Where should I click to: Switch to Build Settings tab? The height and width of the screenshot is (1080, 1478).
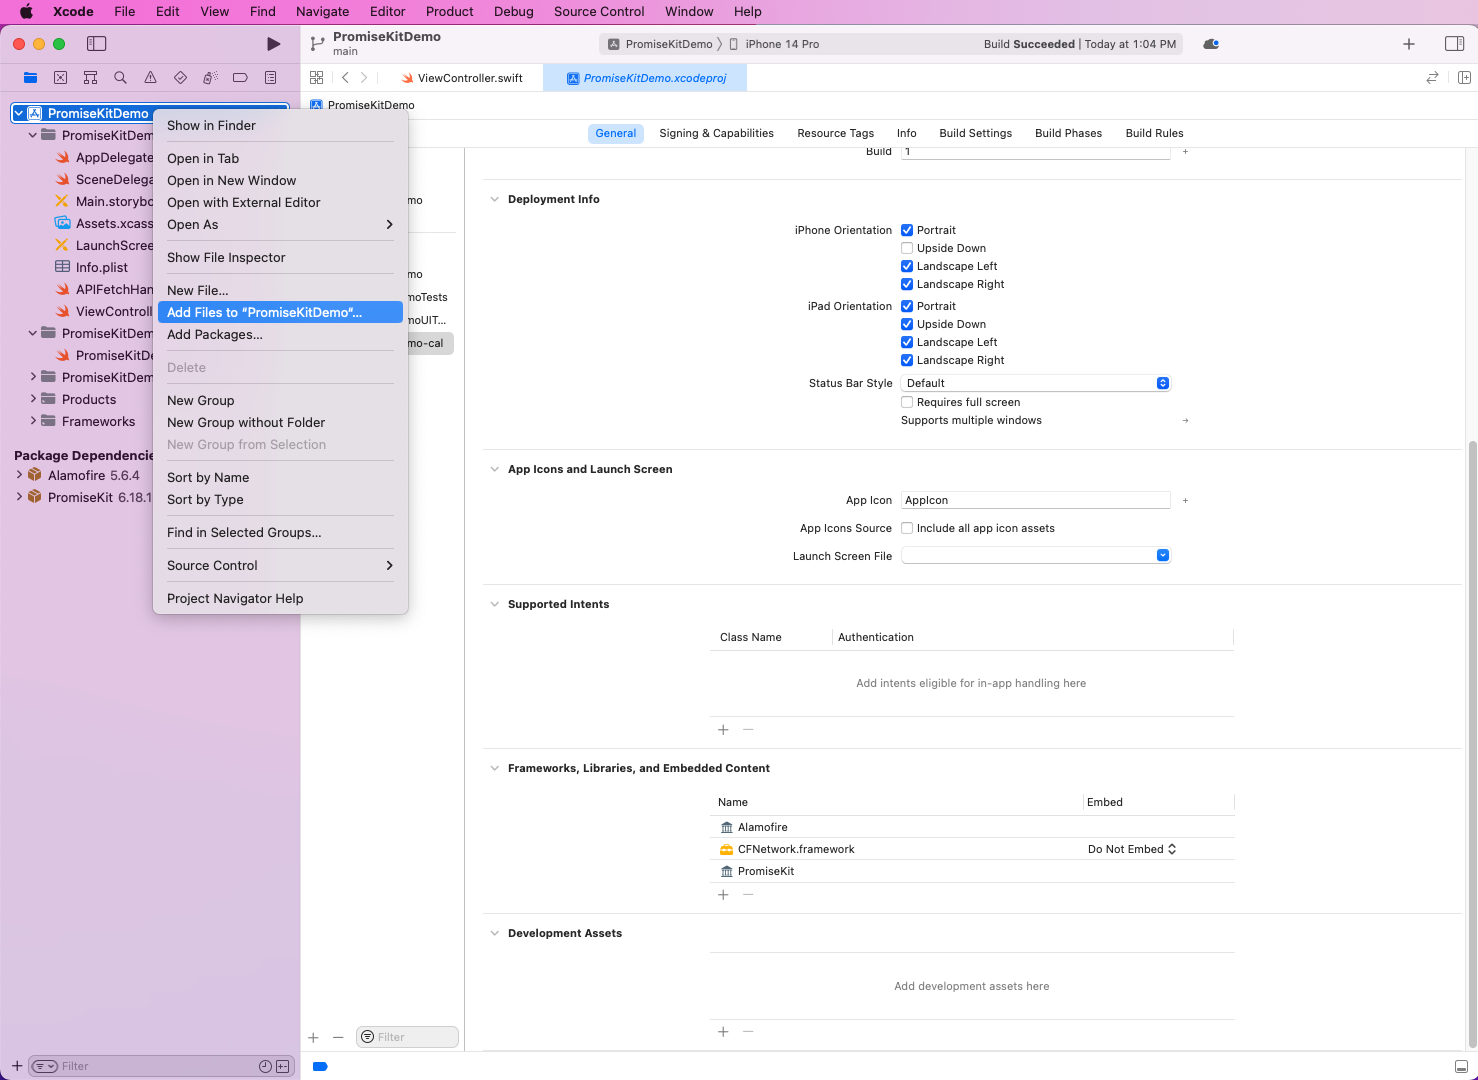[x=975, y=133]
